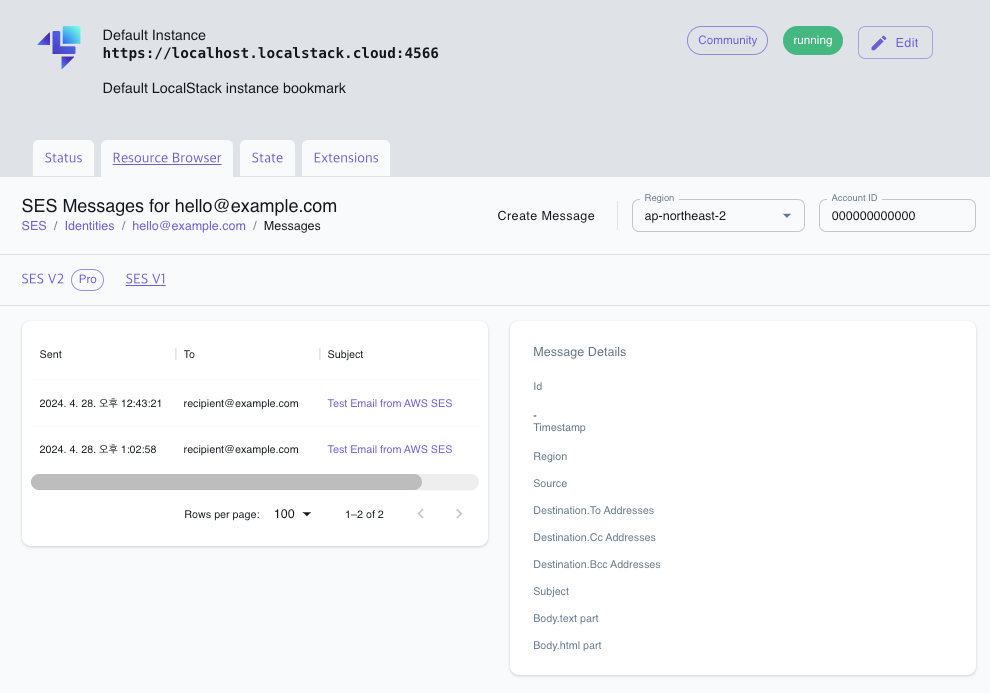Click the timestamp 2024. 4. 28. 오후 12:43:21

(x=100, y=403)
